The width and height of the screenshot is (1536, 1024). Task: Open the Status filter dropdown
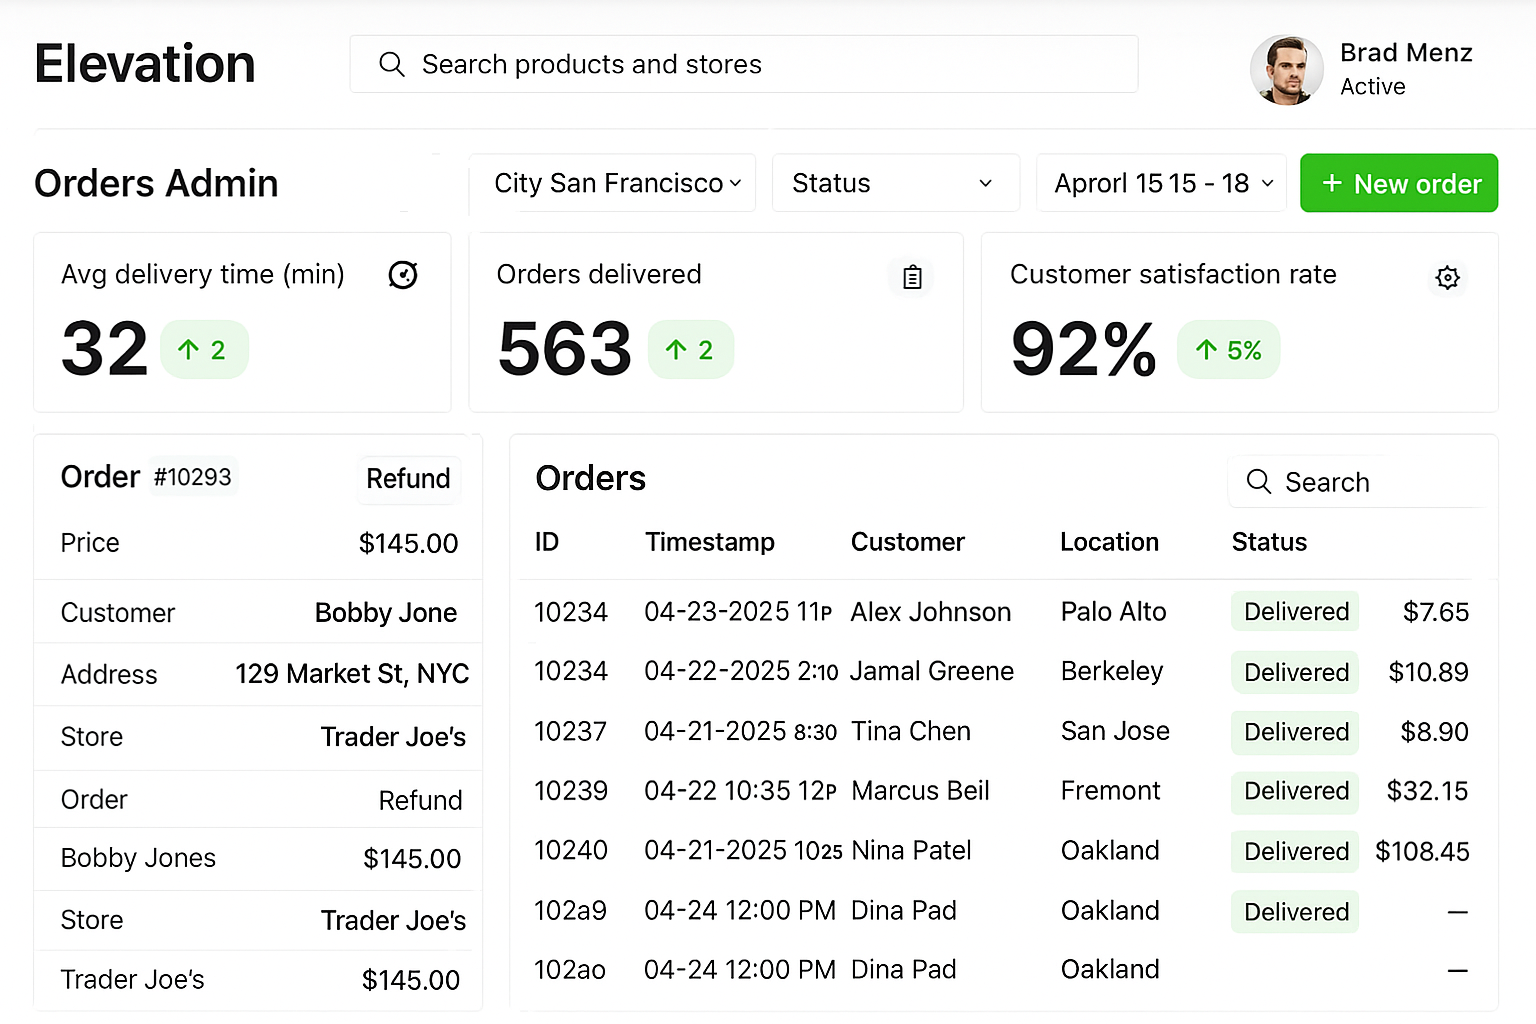pyautogui.click(x=894, y=183)
